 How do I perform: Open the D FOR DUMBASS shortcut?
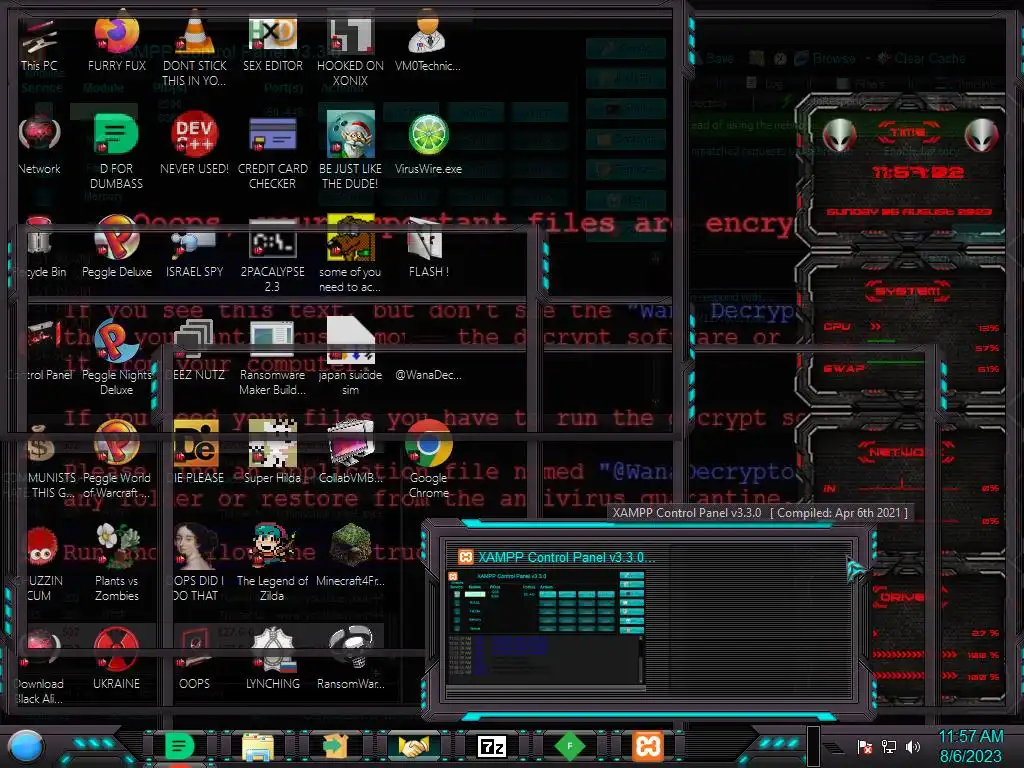click(x=117, y=152)
